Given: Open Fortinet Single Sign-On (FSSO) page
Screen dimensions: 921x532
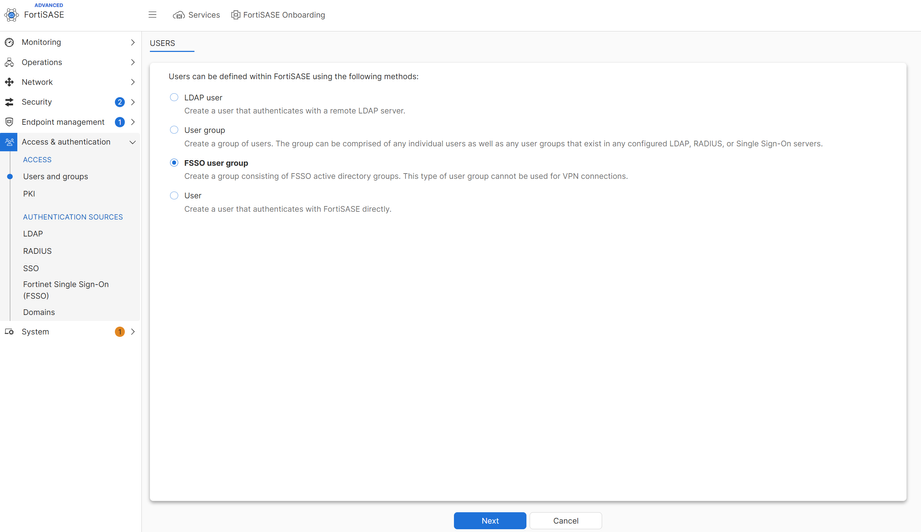Looking at the screenshot, I should pos(65,290).
